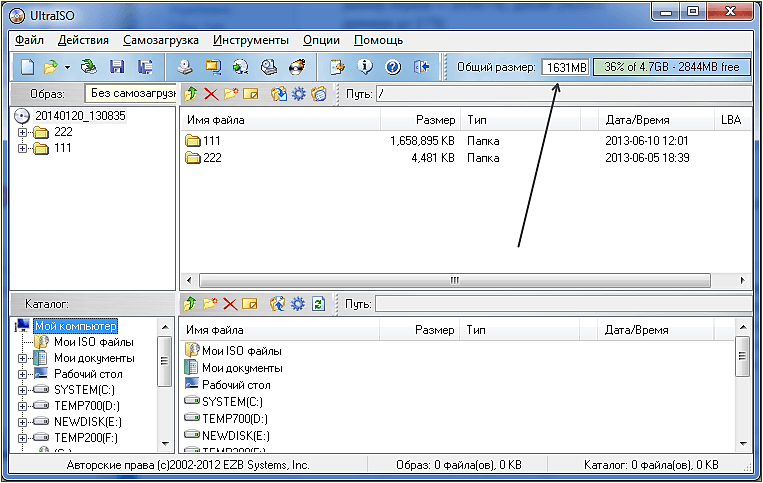Select NEWDISK(E:) in the lower file list
The image size is (763, 483).
pyautogui.click(x=236, y=435)
